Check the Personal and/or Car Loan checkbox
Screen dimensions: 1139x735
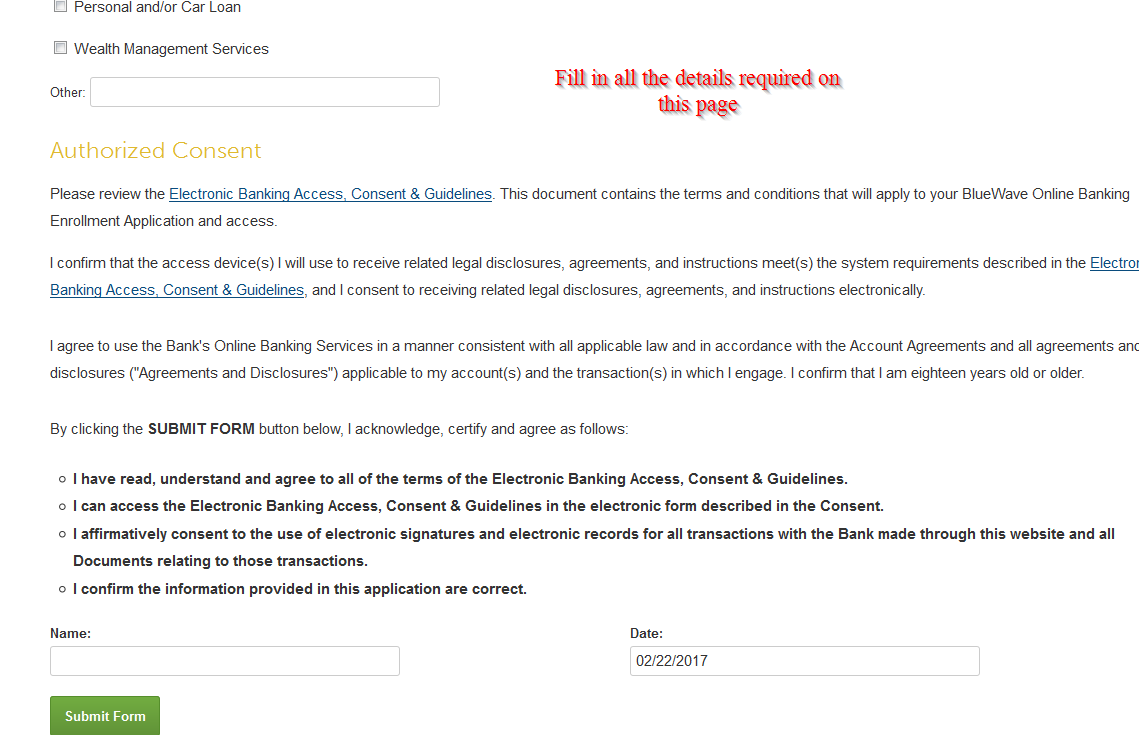pos(60,6)
